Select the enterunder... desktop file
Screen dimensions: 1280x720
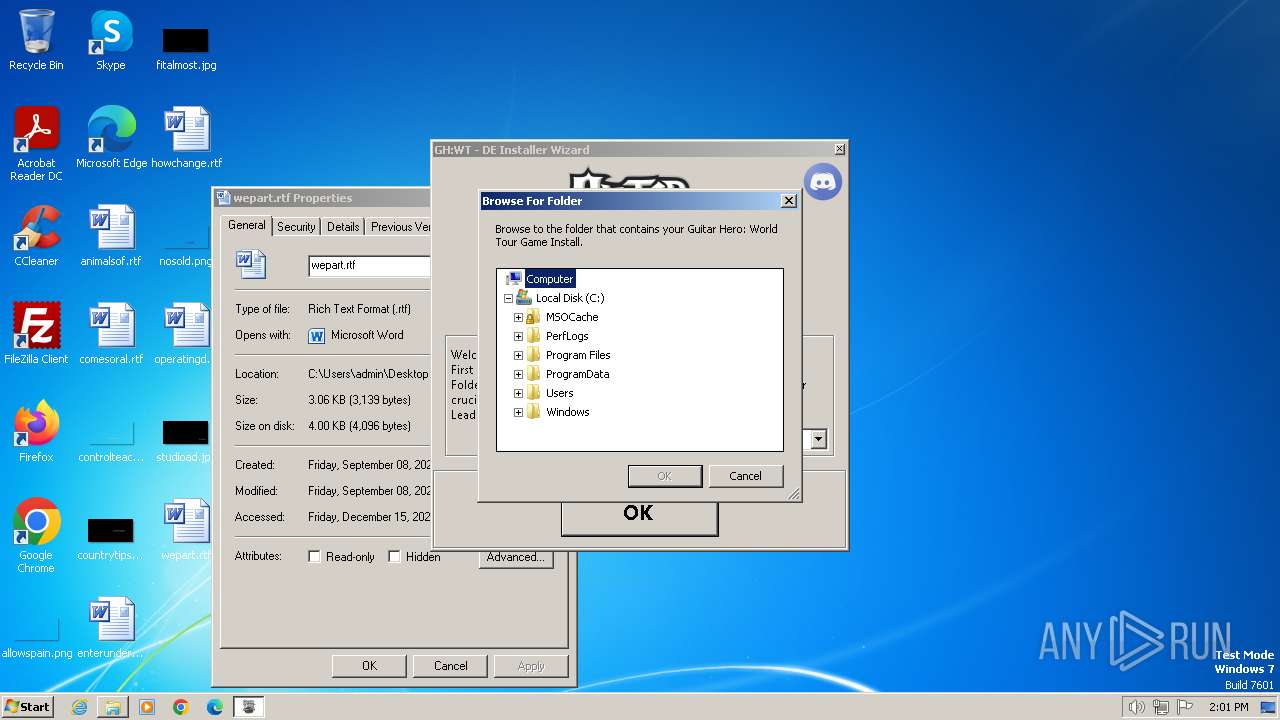pyautogui.click(x=110, y=628)
